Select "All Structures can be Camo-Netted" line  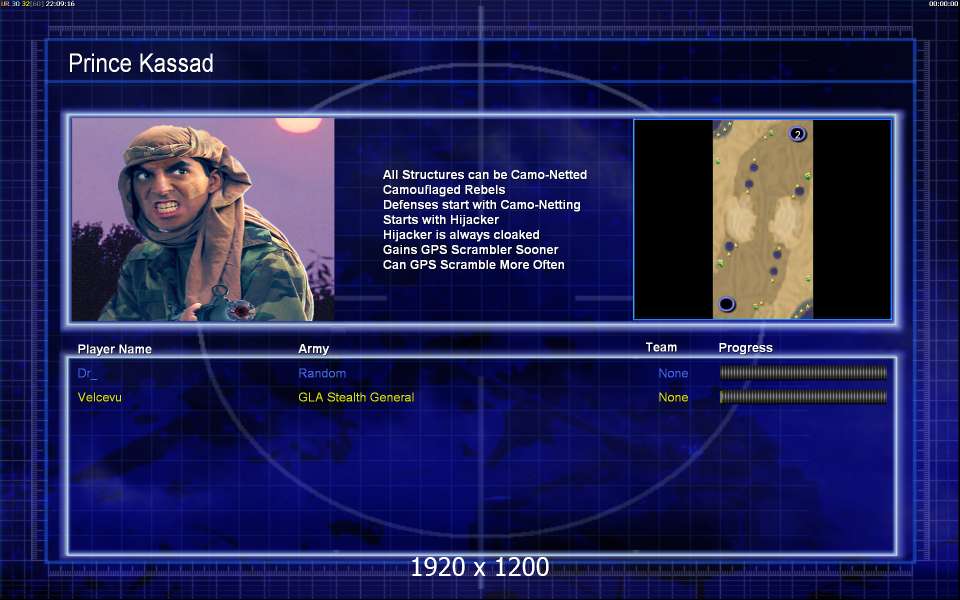tap(485, 174)
